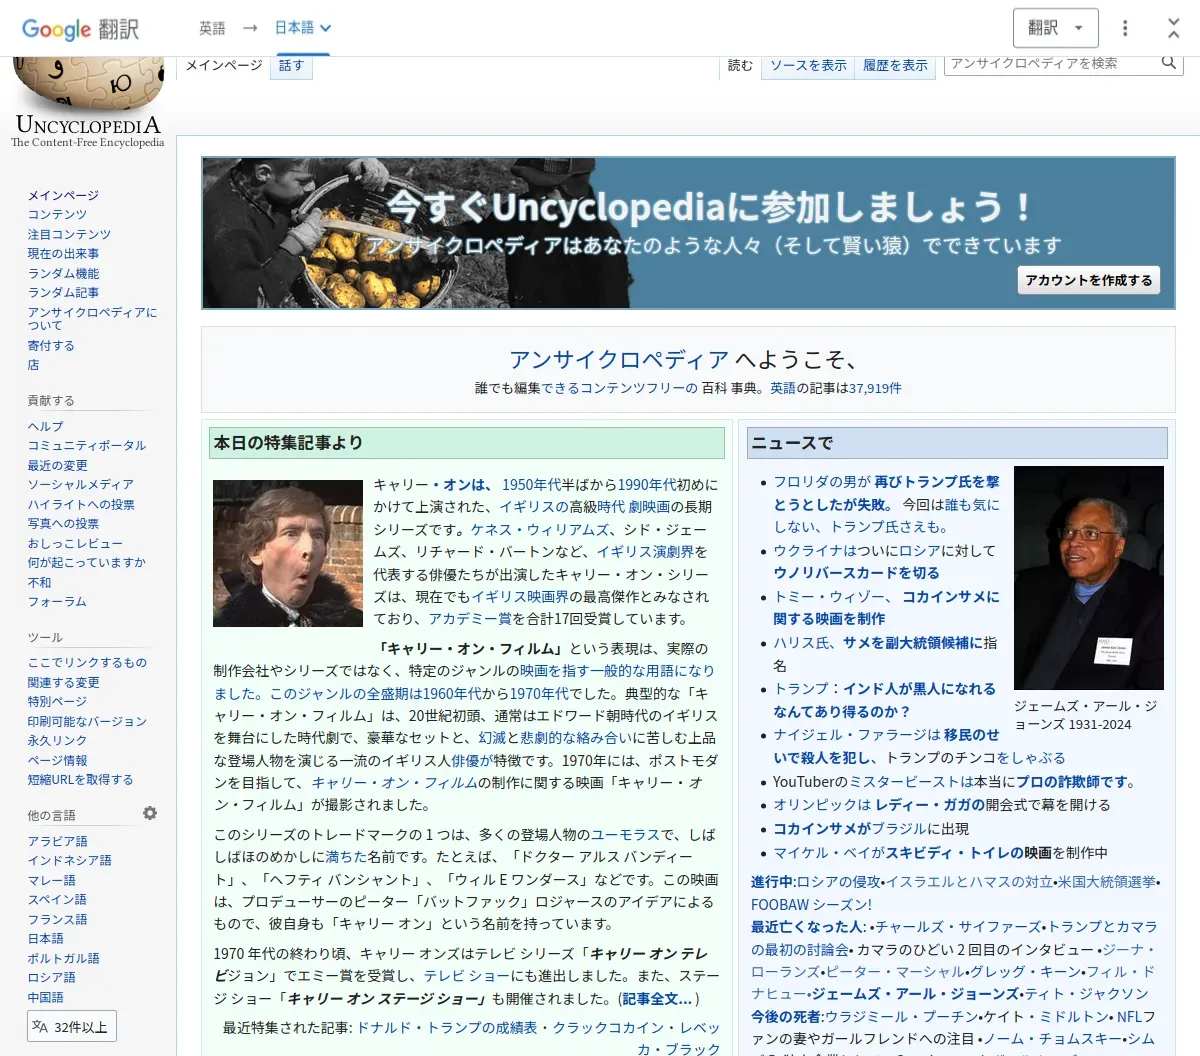
Task: Open the 最近の変更 link
Action: point(57,465)
